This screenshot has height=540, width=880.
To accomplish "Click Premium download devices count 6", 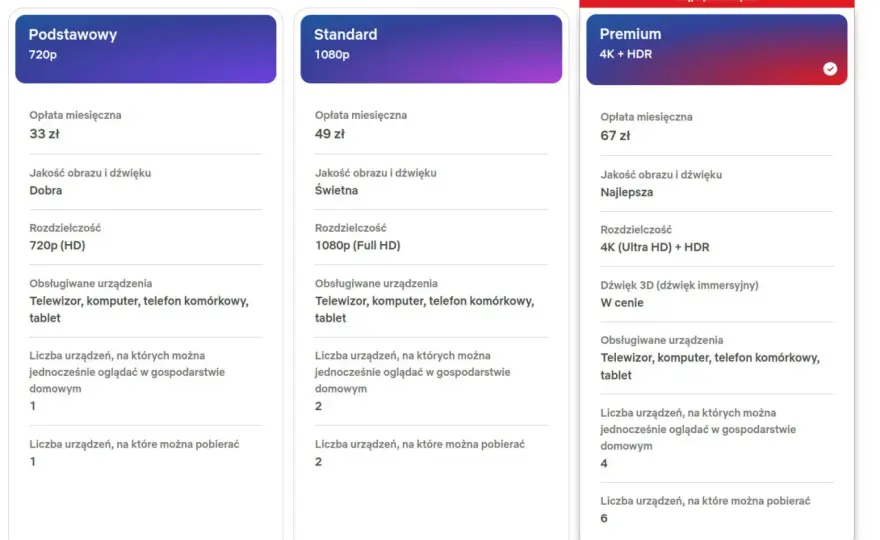I will (604, 518).
